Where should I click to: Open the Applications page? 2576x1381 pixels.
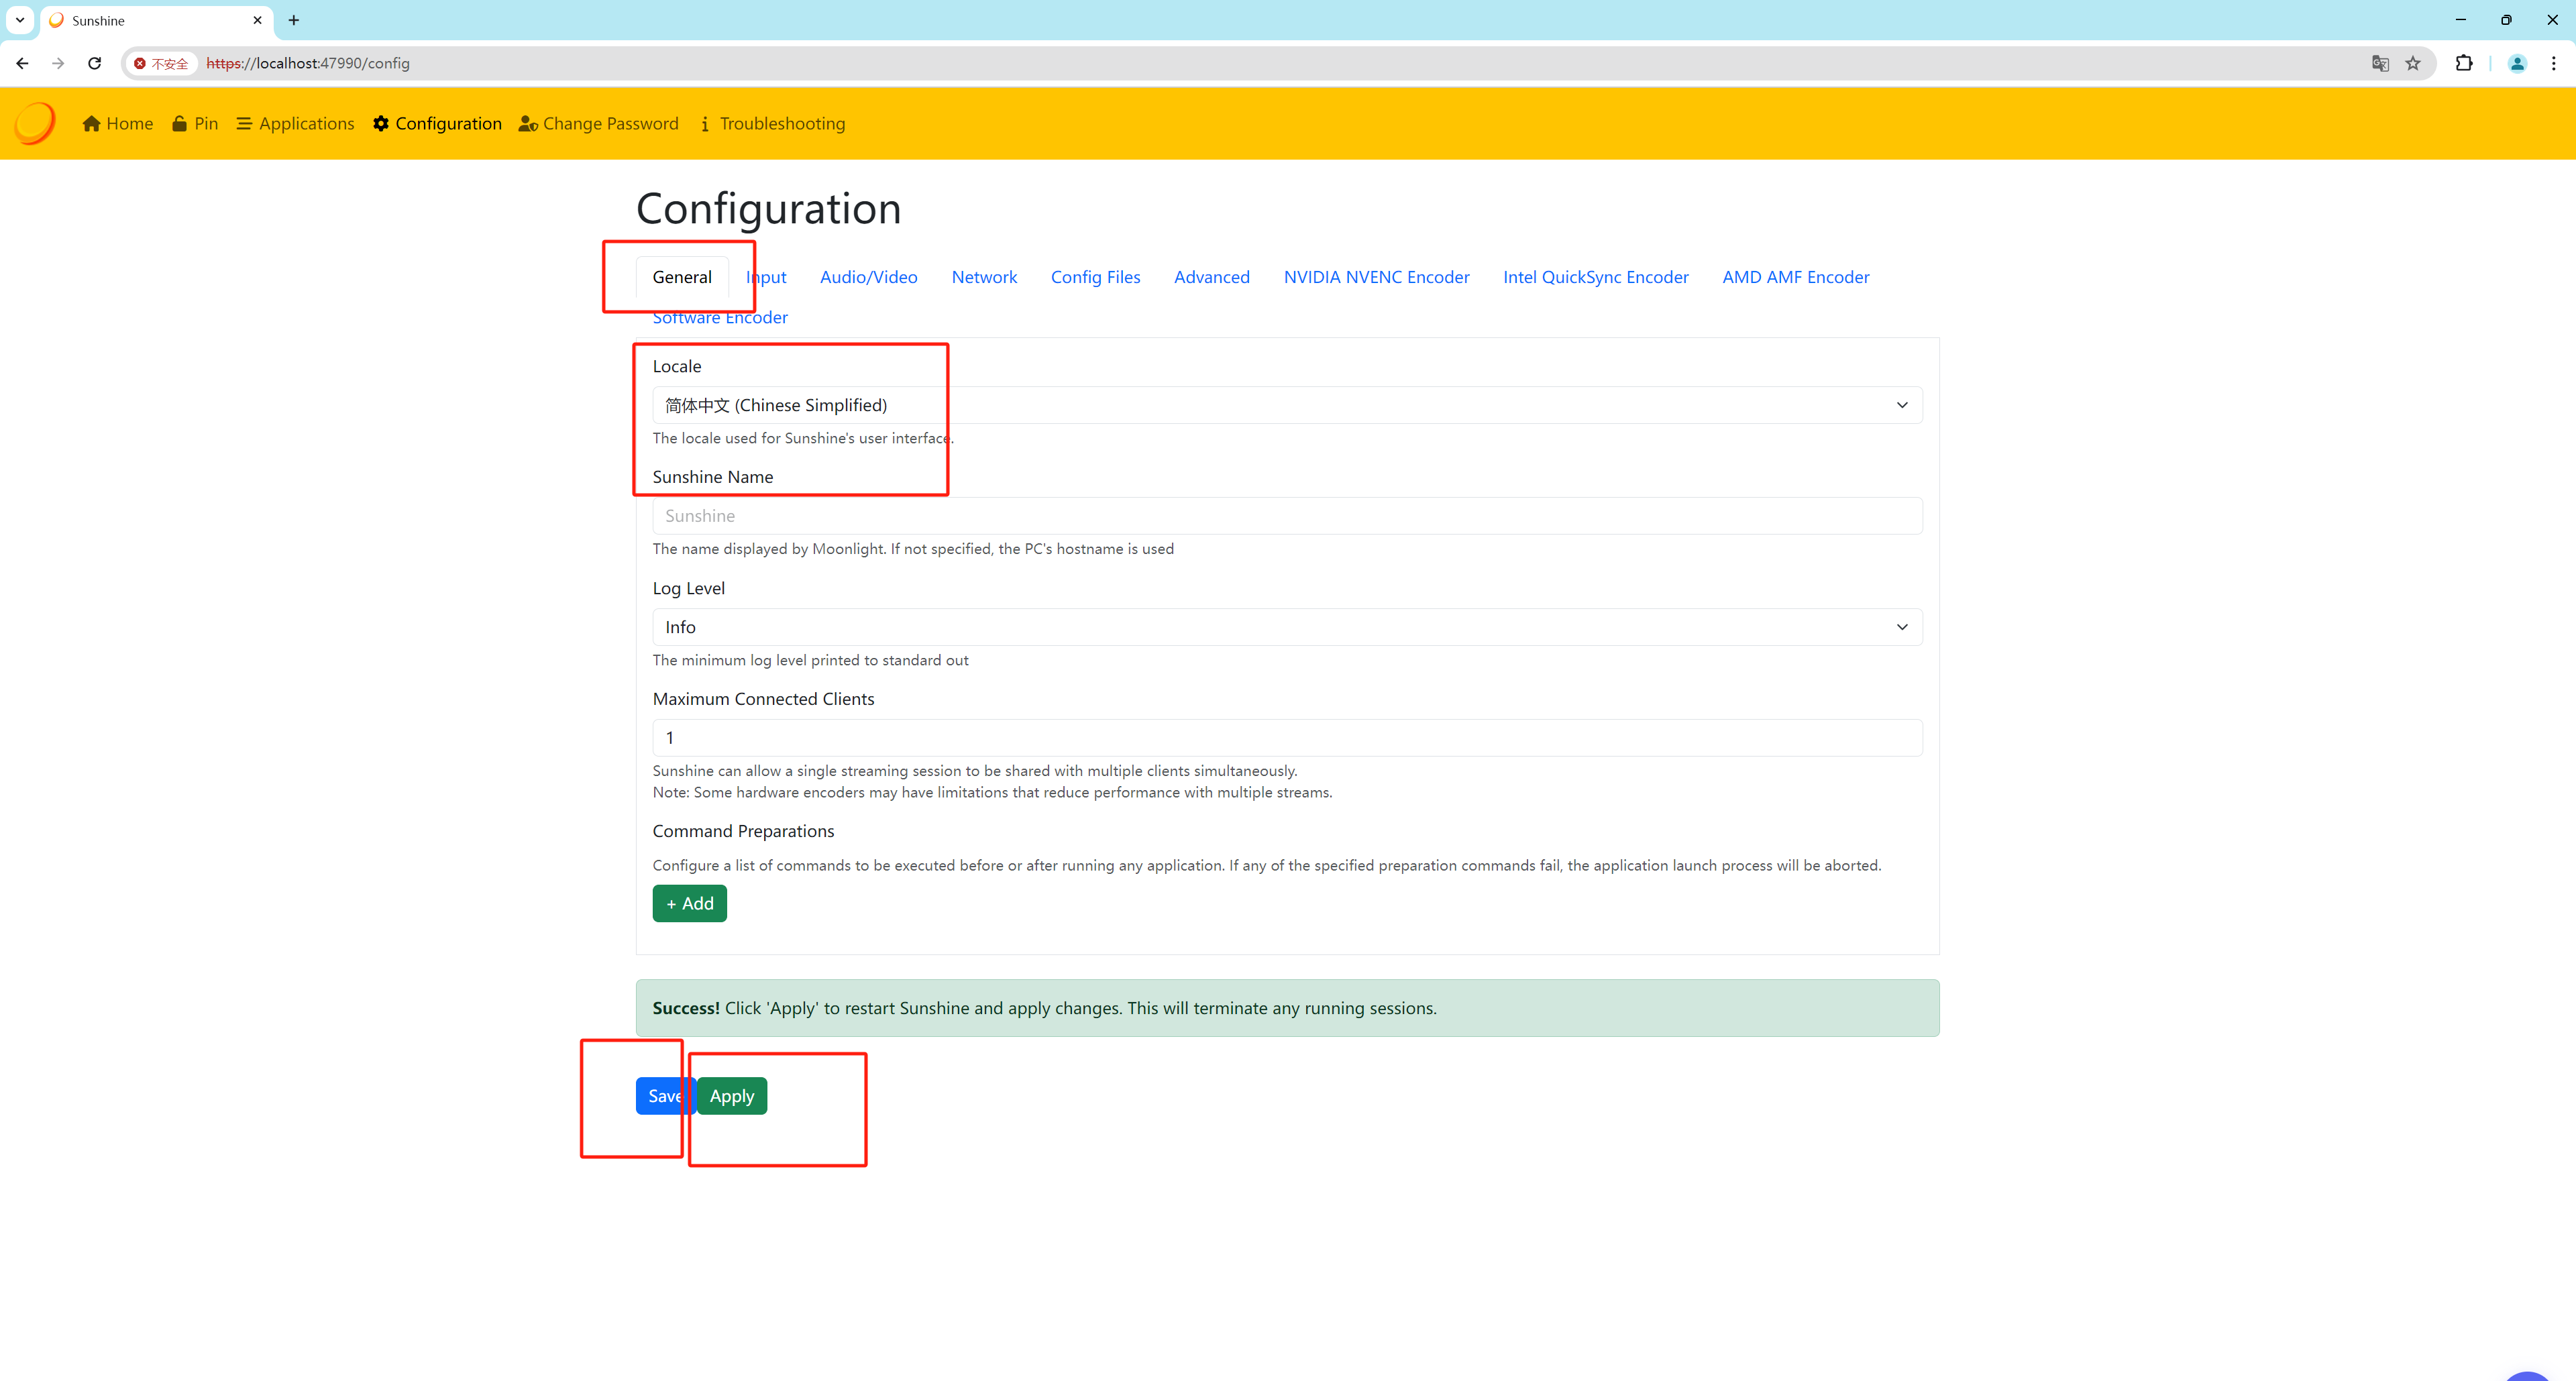pyautogui.click(x=295, y=123)
